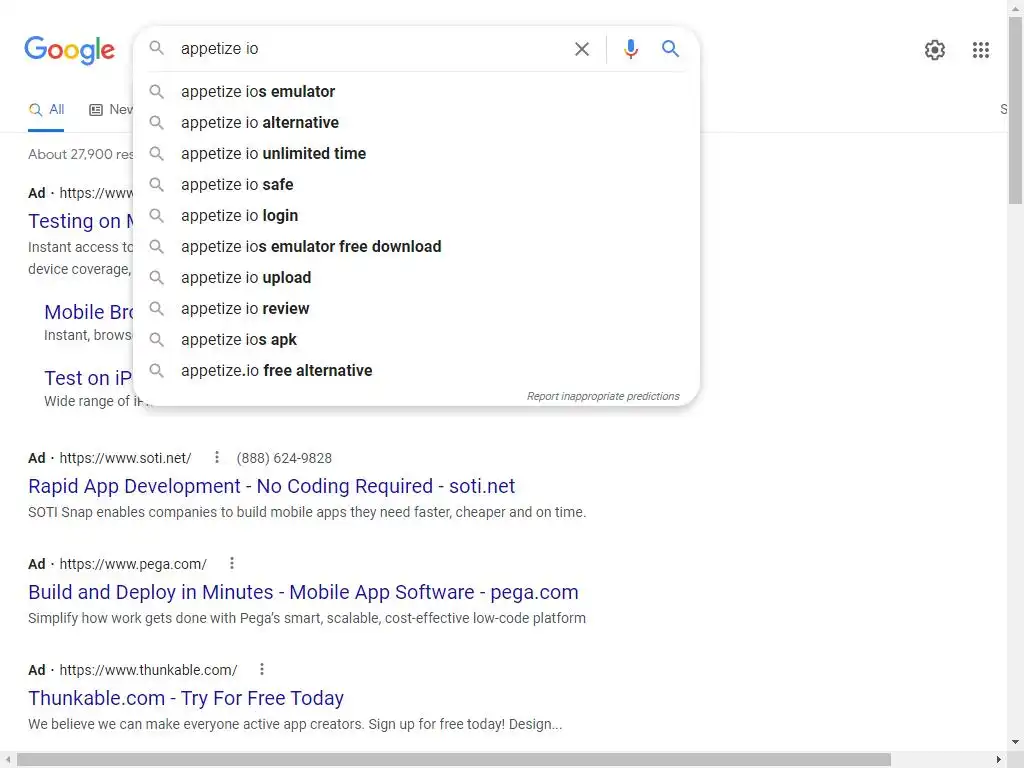Select 'appetize.io free alternative' suggestion
This screenshot has width=1024, height=768.
[277, 371]
